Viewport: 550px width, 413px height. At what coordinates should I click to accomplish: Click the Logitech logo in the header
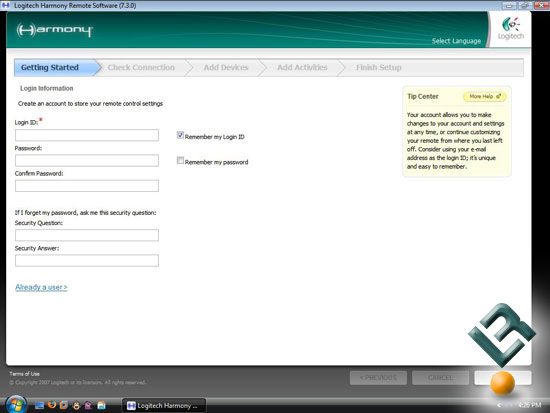[511, 28]
